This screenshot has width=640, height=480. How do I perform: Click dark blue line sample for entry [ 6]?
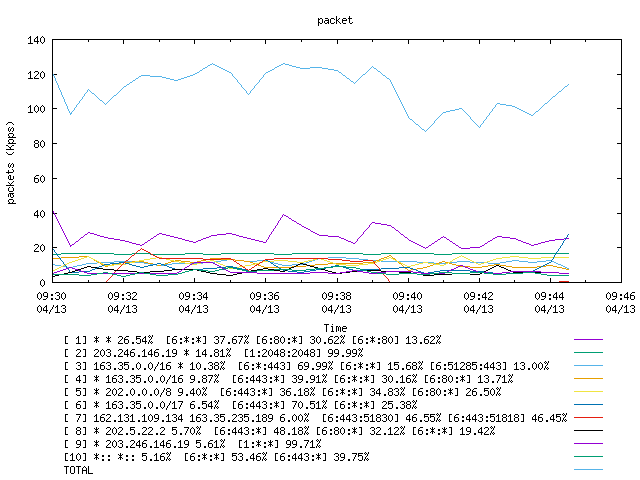pos(588,404)
